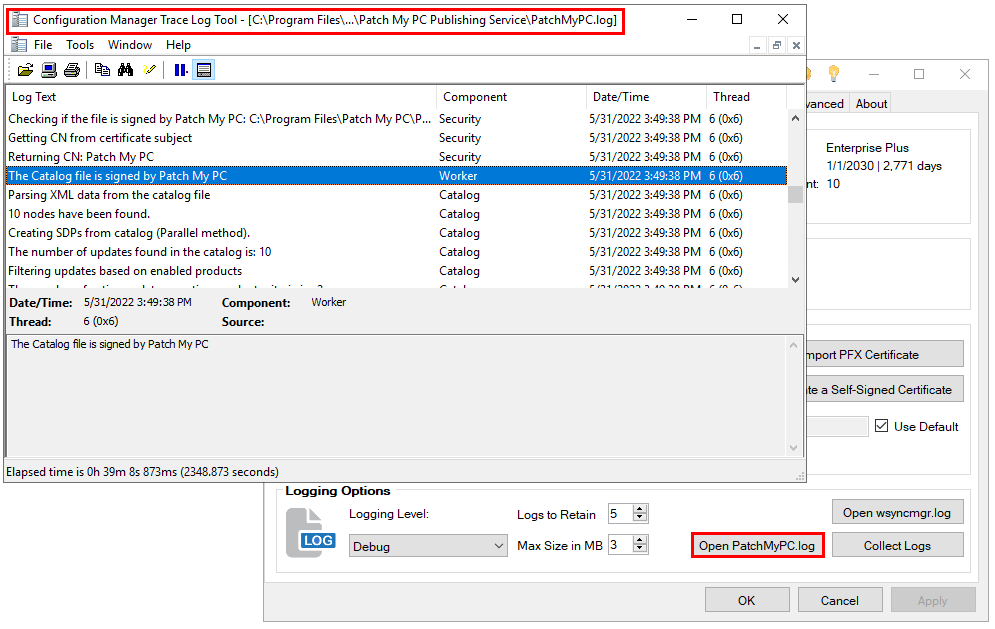995x629 pixels.
Task: Click the inner document restore button
Action: [x=777, y=46]
